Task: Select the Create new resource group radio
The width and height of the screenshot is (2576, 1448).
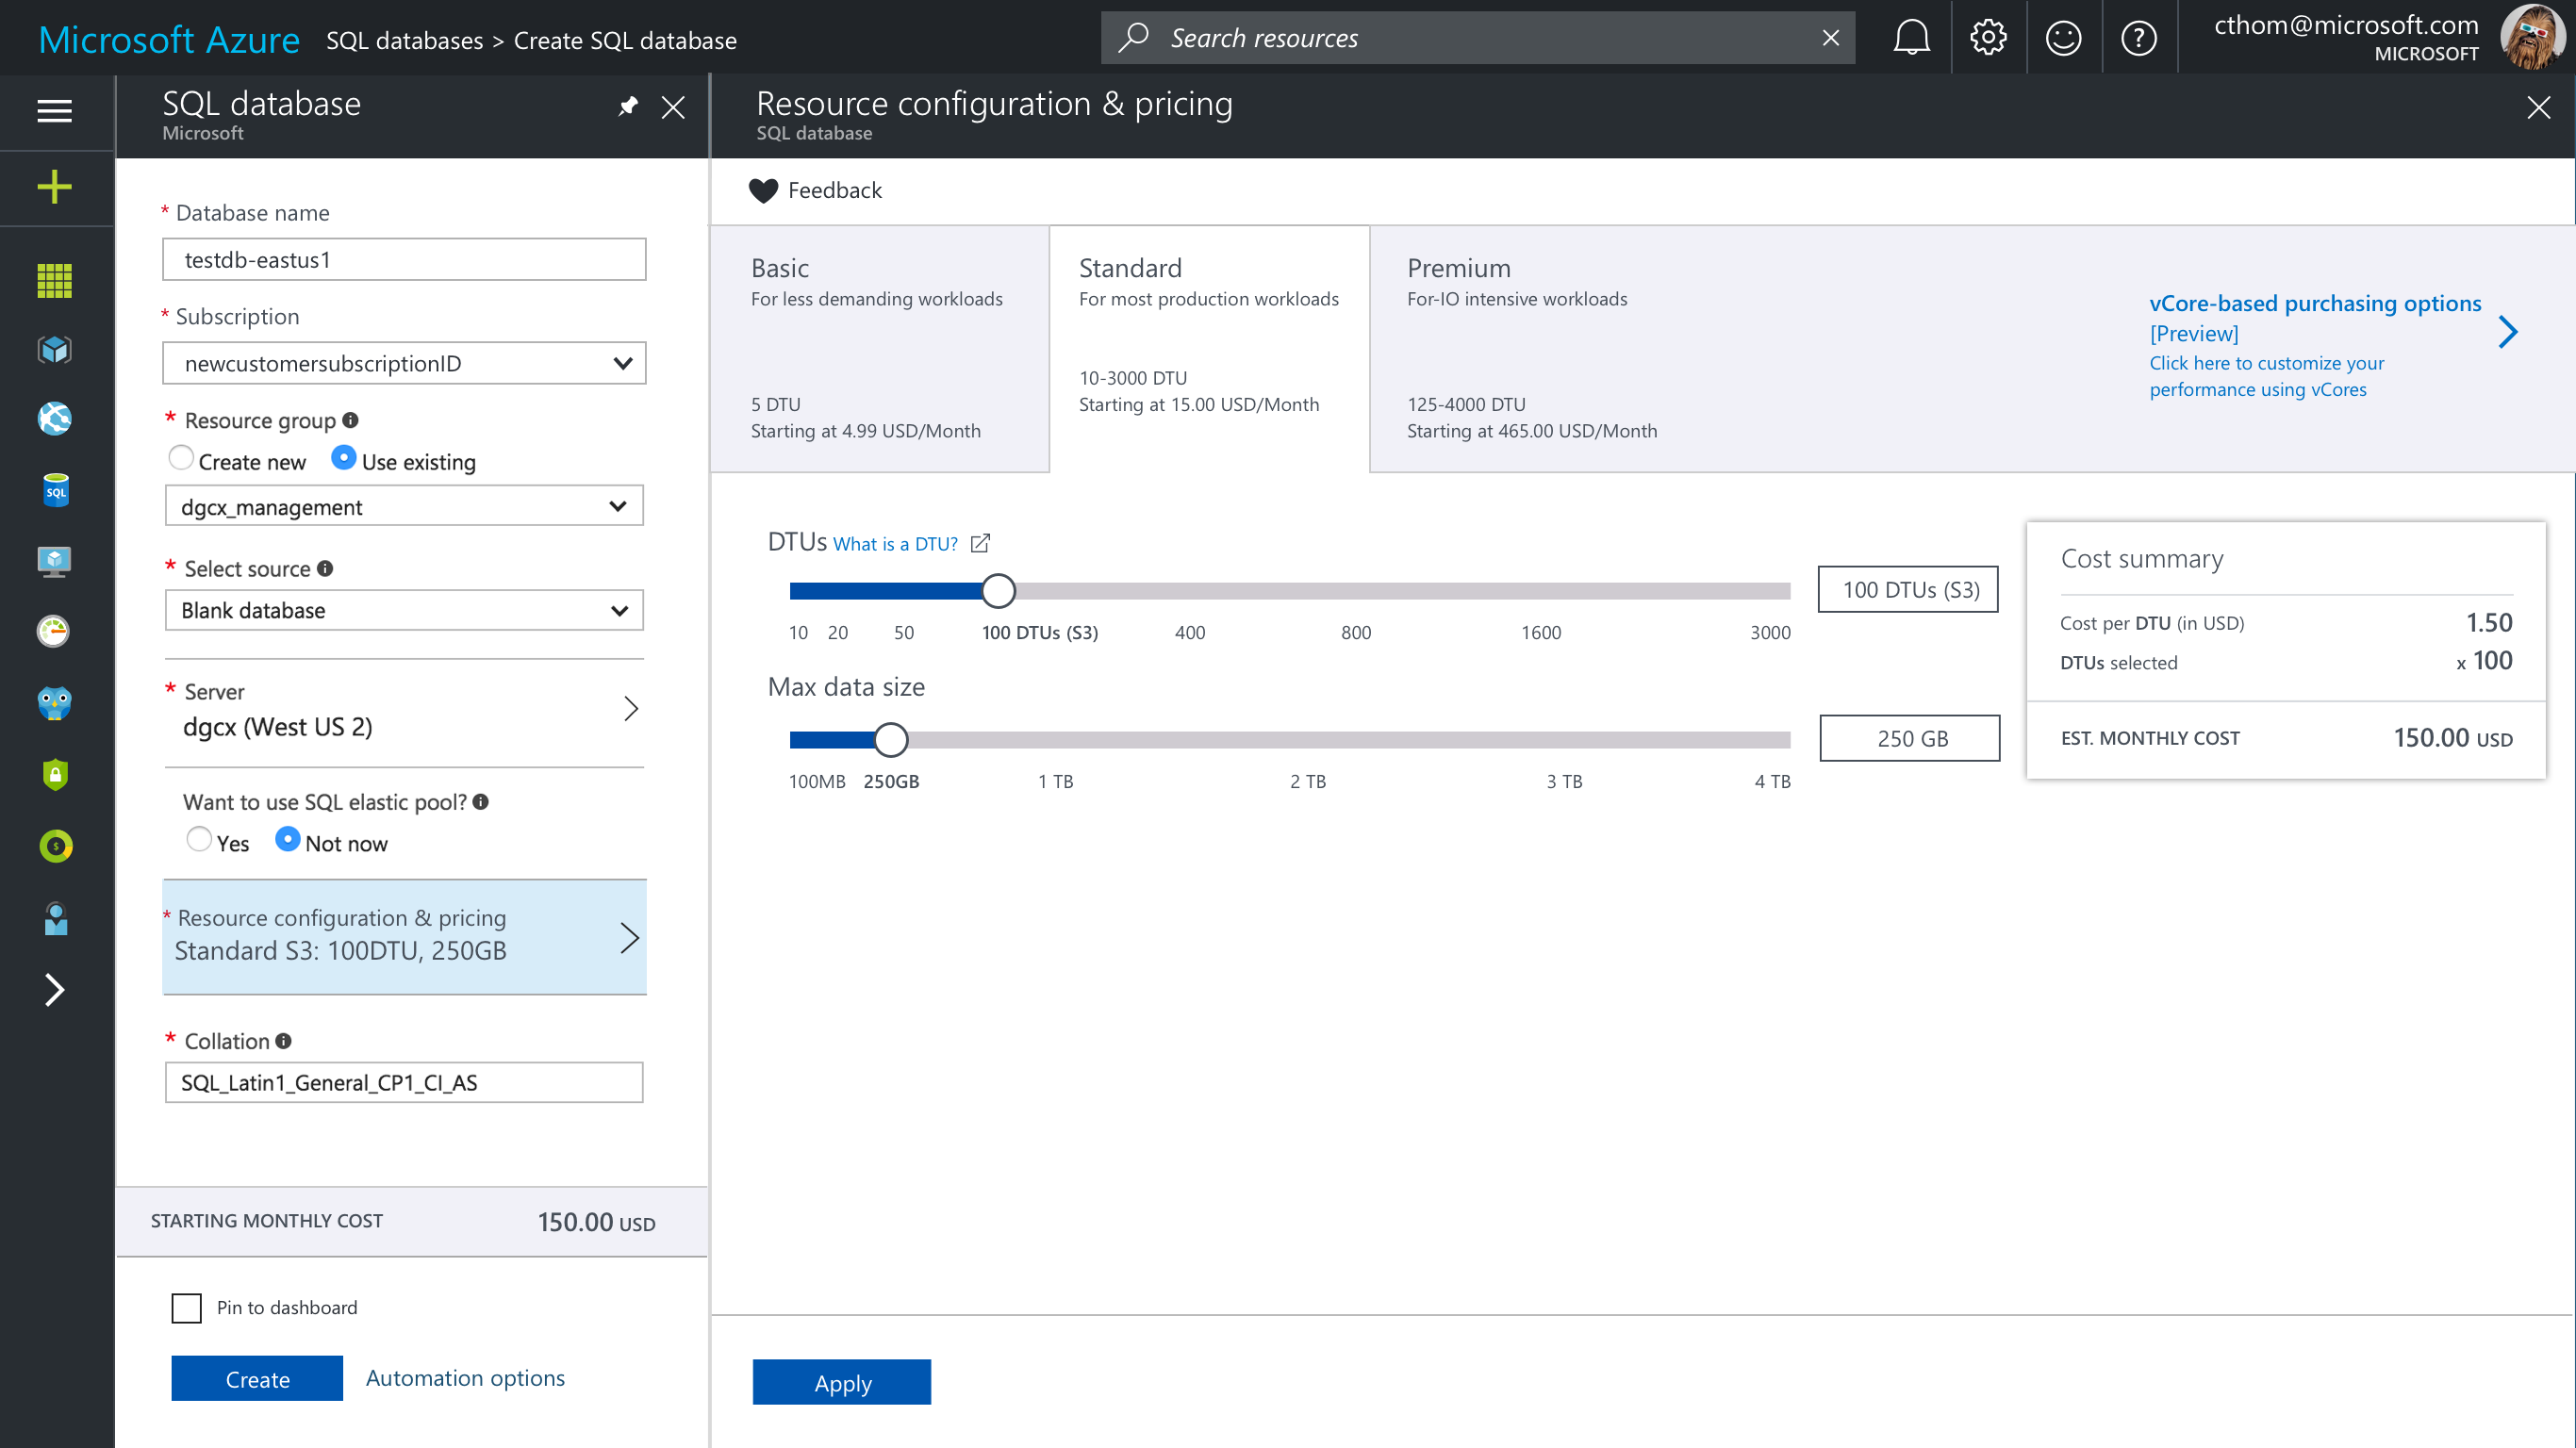Action: tap(180, 458)
